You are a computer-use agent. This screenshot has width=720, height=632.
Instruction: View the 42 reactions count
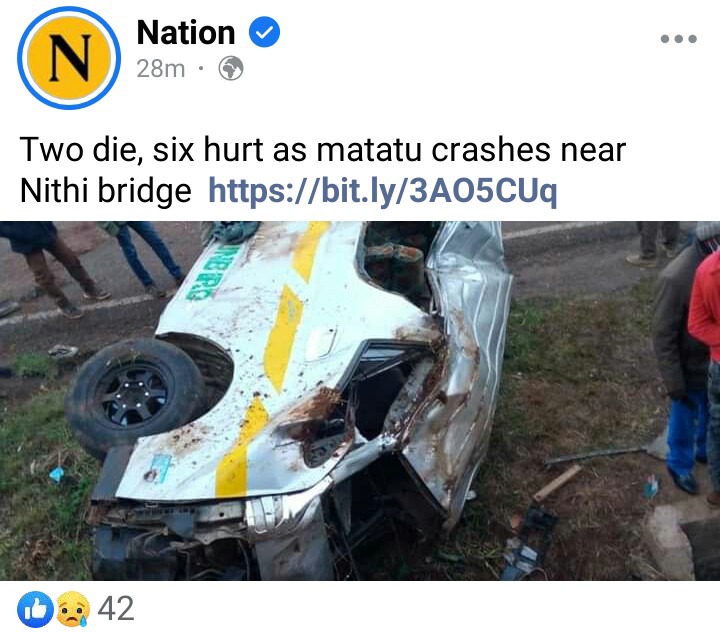pyautogui.click(x=116, y=609)
